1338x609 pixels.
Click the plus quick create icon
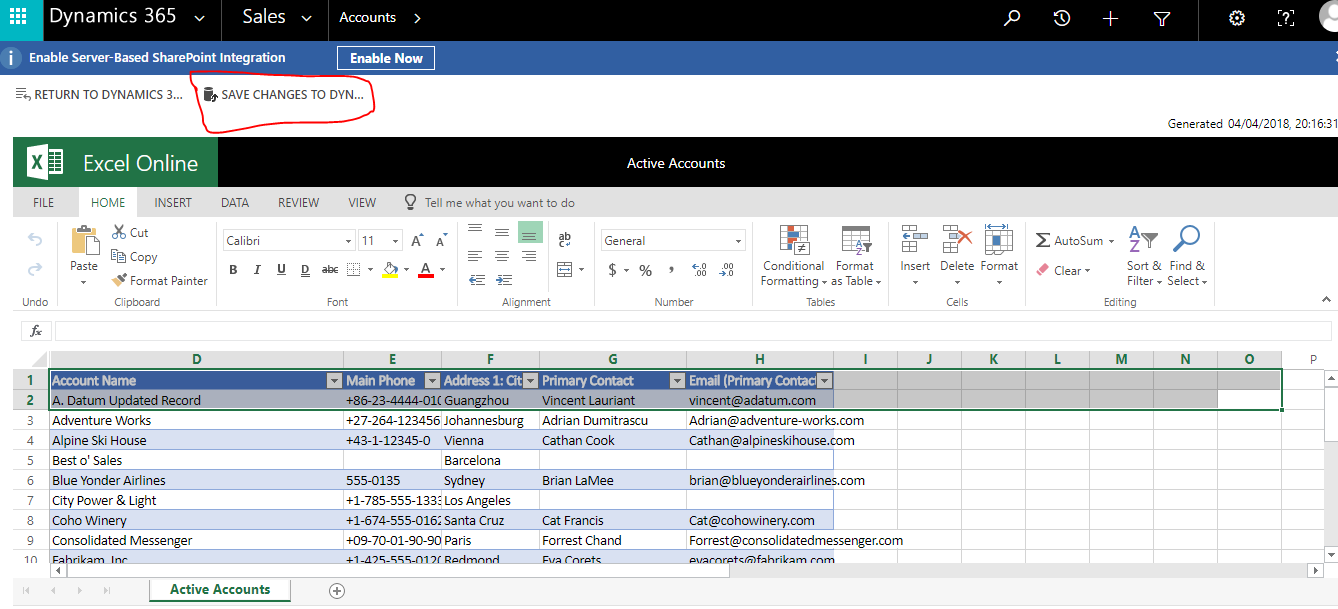[x=1110, y=18]
